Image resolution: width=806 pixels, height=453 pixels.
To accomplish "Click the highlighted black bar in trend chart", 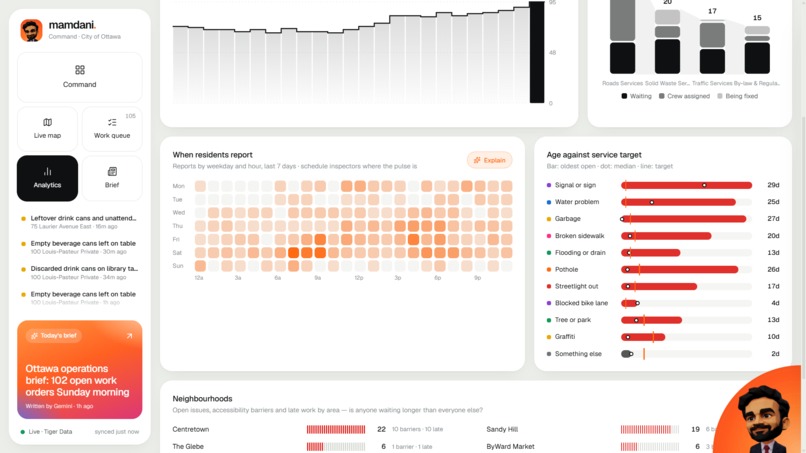I will (537, 52).
